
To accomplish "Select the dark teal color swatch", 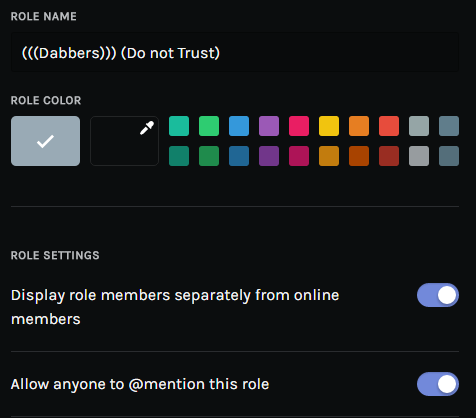I will tap(179, 156).
